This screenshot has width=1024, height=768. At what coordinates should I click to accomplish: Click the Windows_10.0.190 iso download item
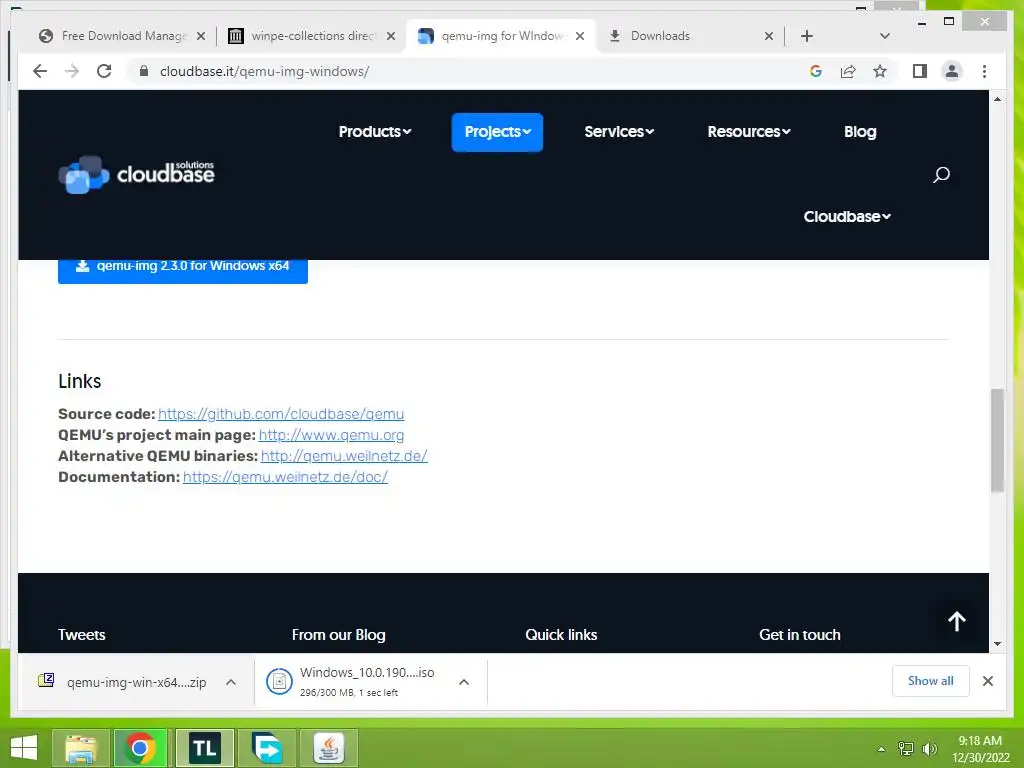[351, 682]
